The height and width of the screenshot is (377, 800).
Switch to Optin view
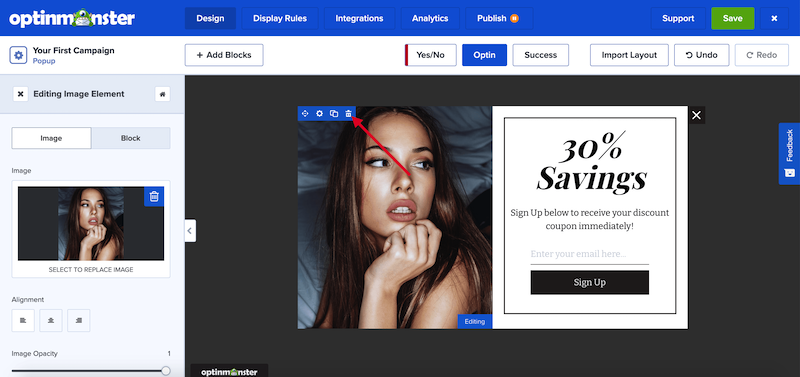pyautogui.click(x=484, y=55)
